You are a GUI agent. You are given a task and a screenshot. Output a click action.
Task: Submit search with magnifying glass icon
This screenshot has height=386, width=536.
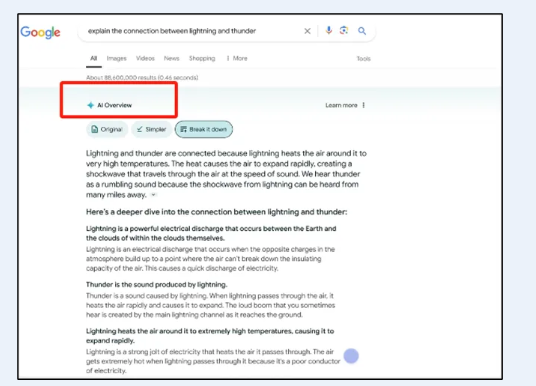point(362,31)
